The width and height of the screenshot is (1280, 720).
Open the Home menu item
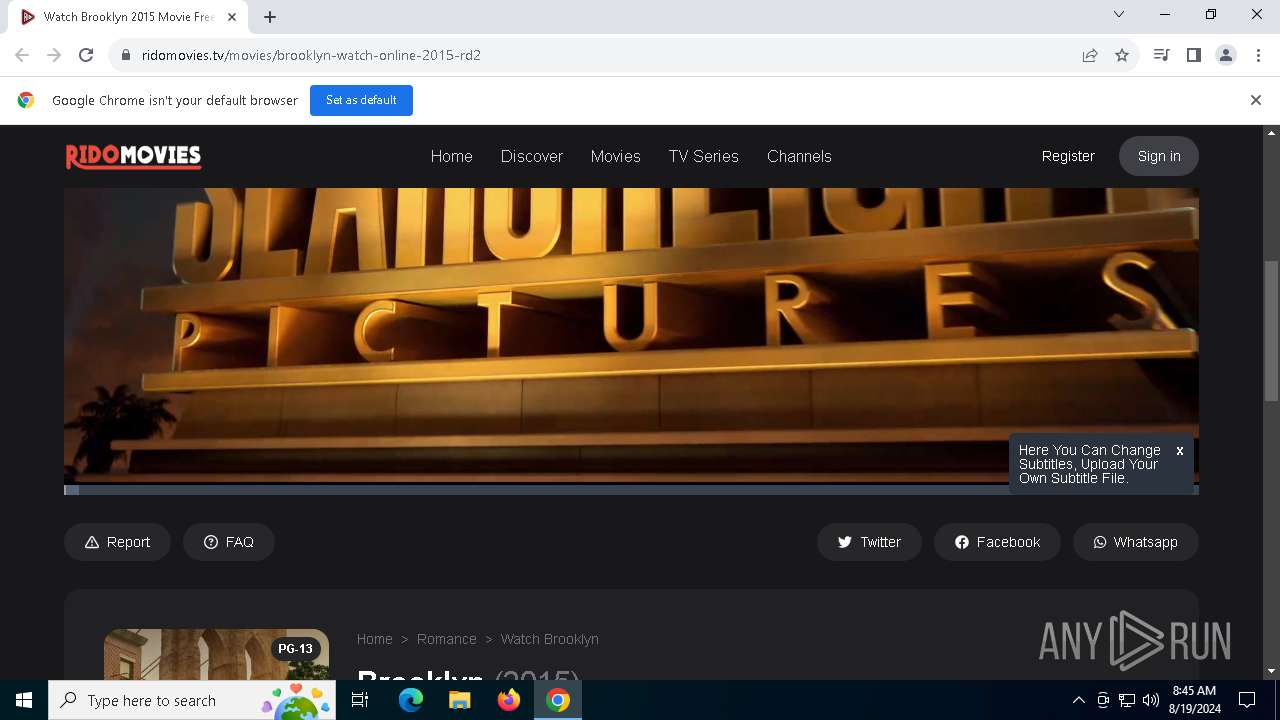(451, 156)
